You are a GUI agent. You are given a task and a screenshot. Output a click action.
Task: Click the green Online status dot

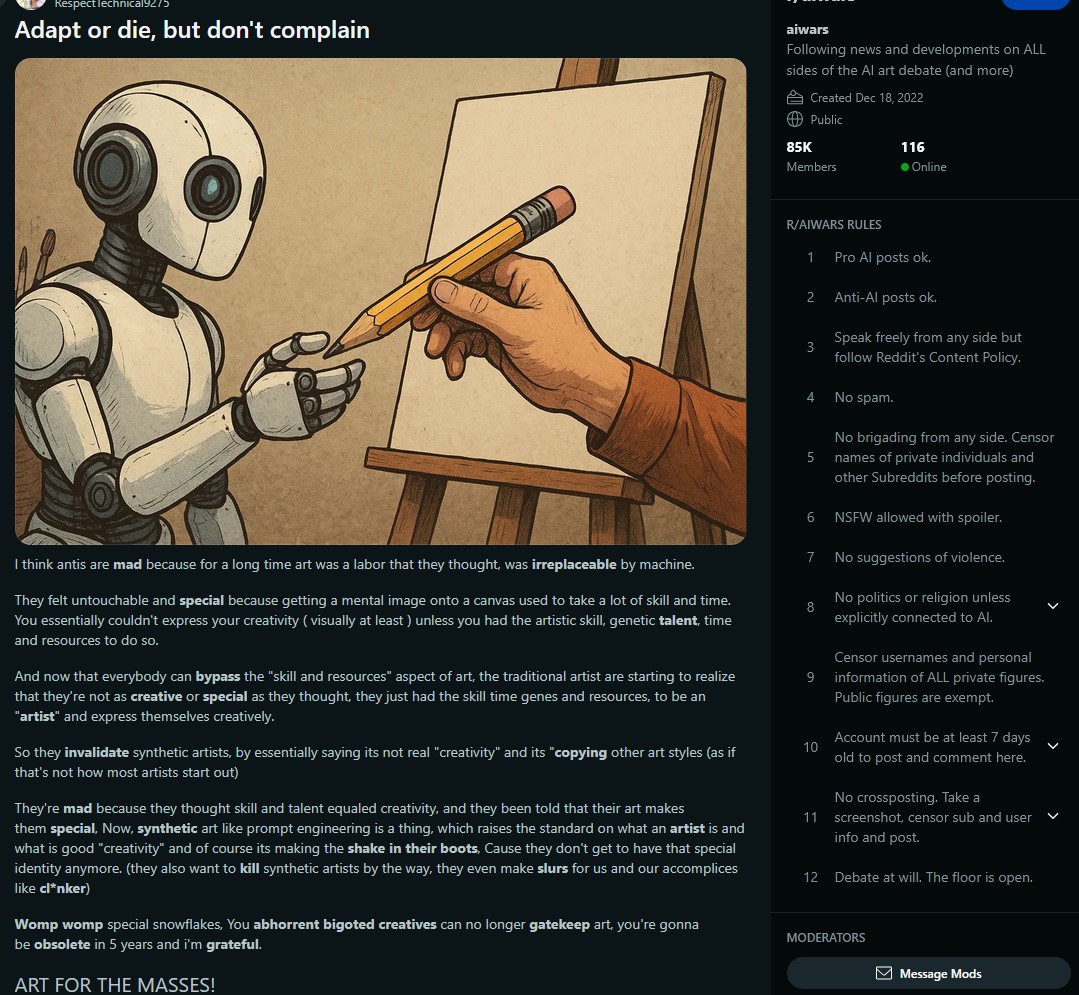click(x=905, y=167)
